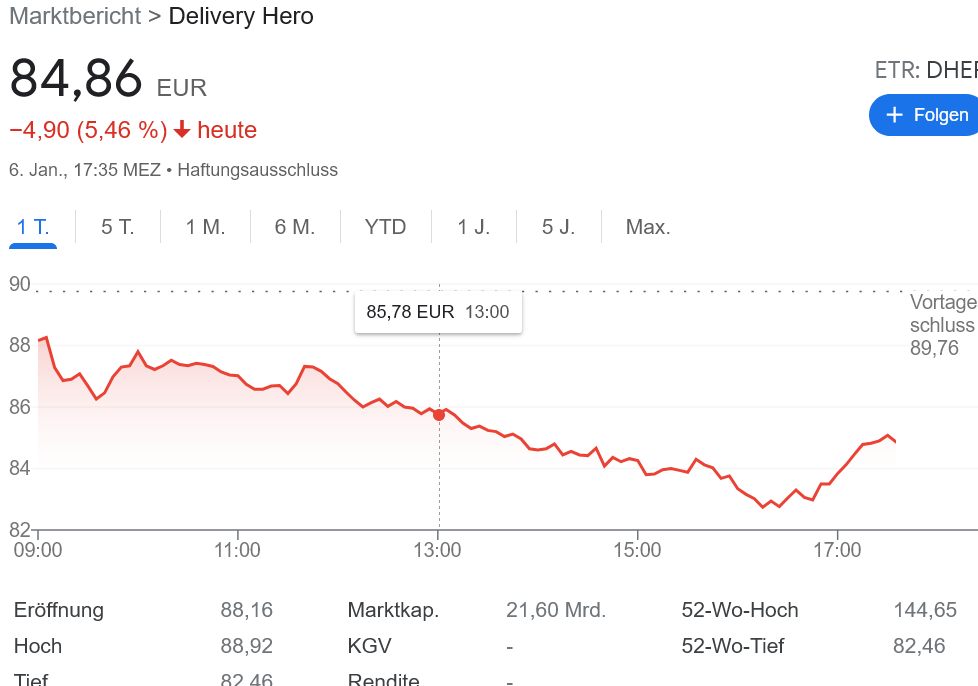978x686 pixels.
Task: Click the 15:00 time axis label
Action: click(638, 550)
